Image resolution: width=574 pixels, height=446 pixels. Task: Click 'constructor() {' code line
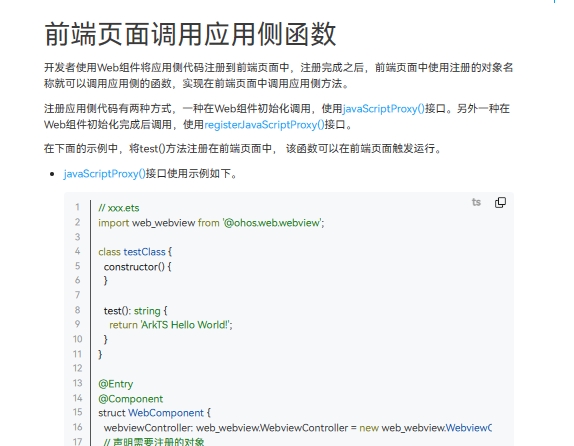tap(138, 267)
